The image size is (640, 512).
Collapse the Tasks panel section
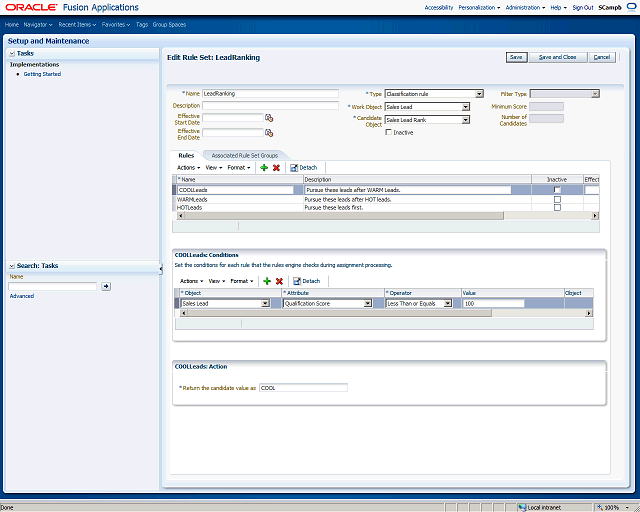point(12,53)
